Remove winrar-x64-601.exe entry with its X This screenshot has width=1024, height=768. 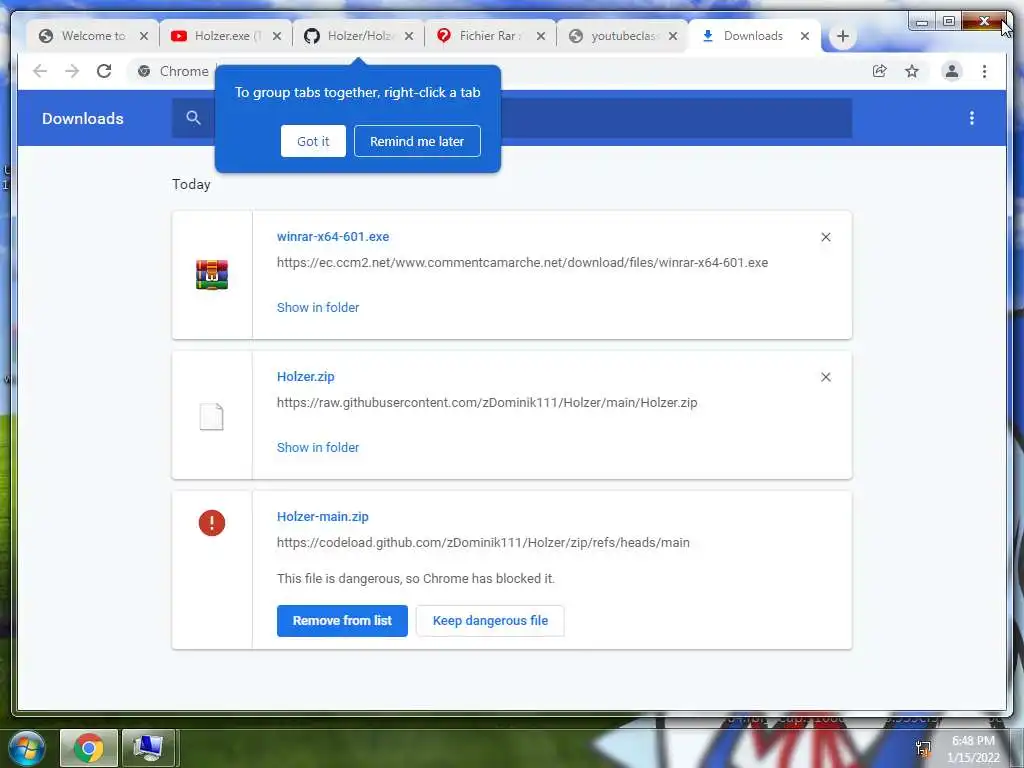coord(826,237)
